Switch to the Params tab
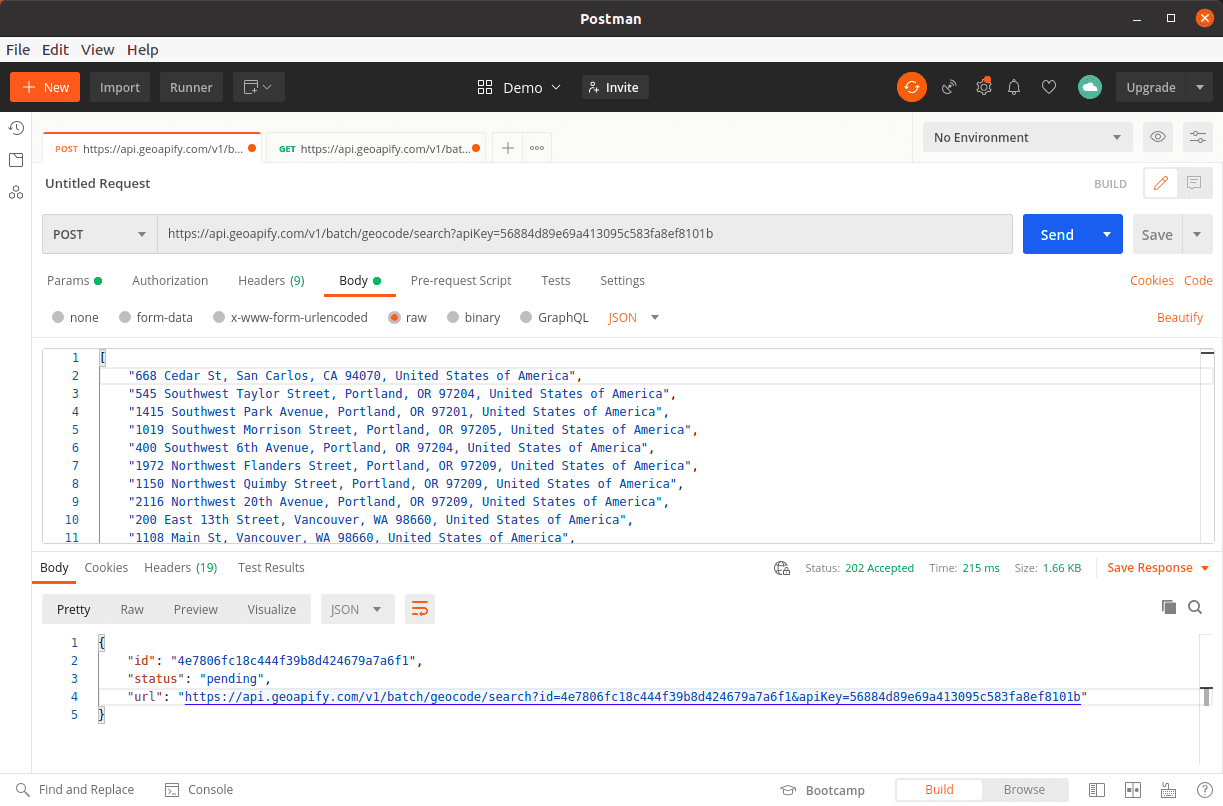 [74, 281]
